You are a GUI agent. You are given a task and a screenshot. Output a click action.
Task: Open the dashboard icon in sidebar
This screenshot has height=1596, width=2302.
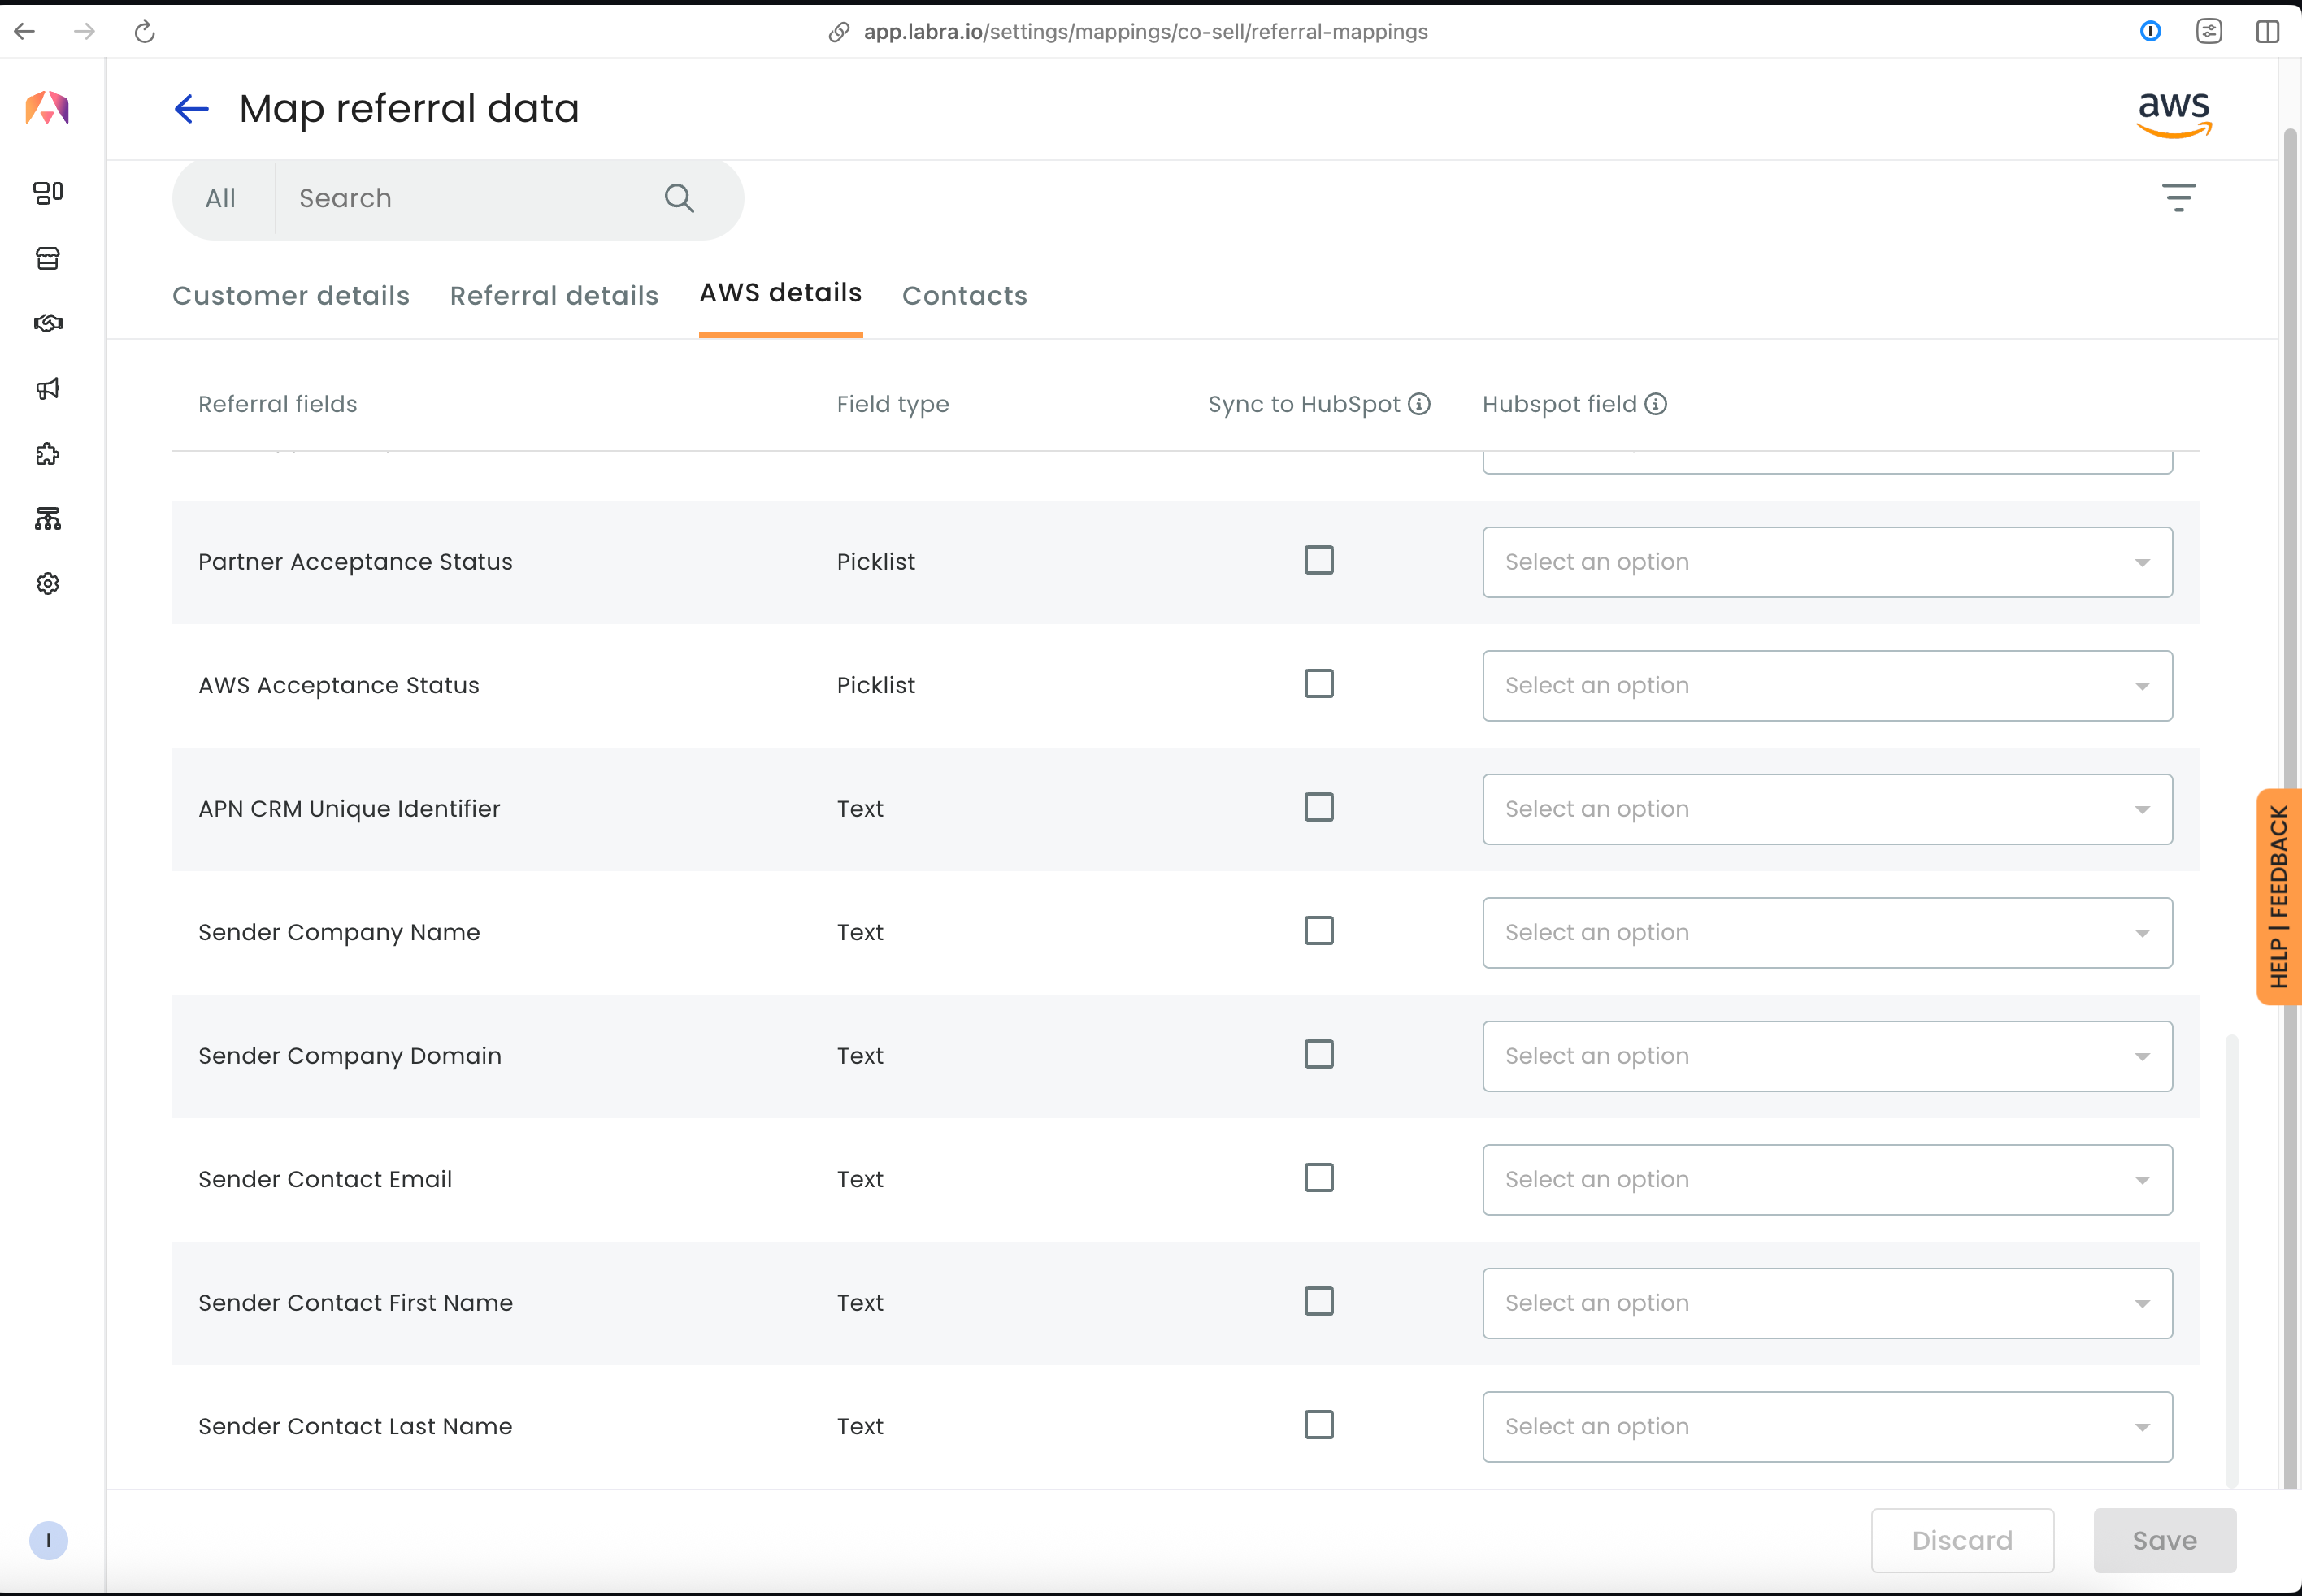pyautogui.click(x=48, y=193)
